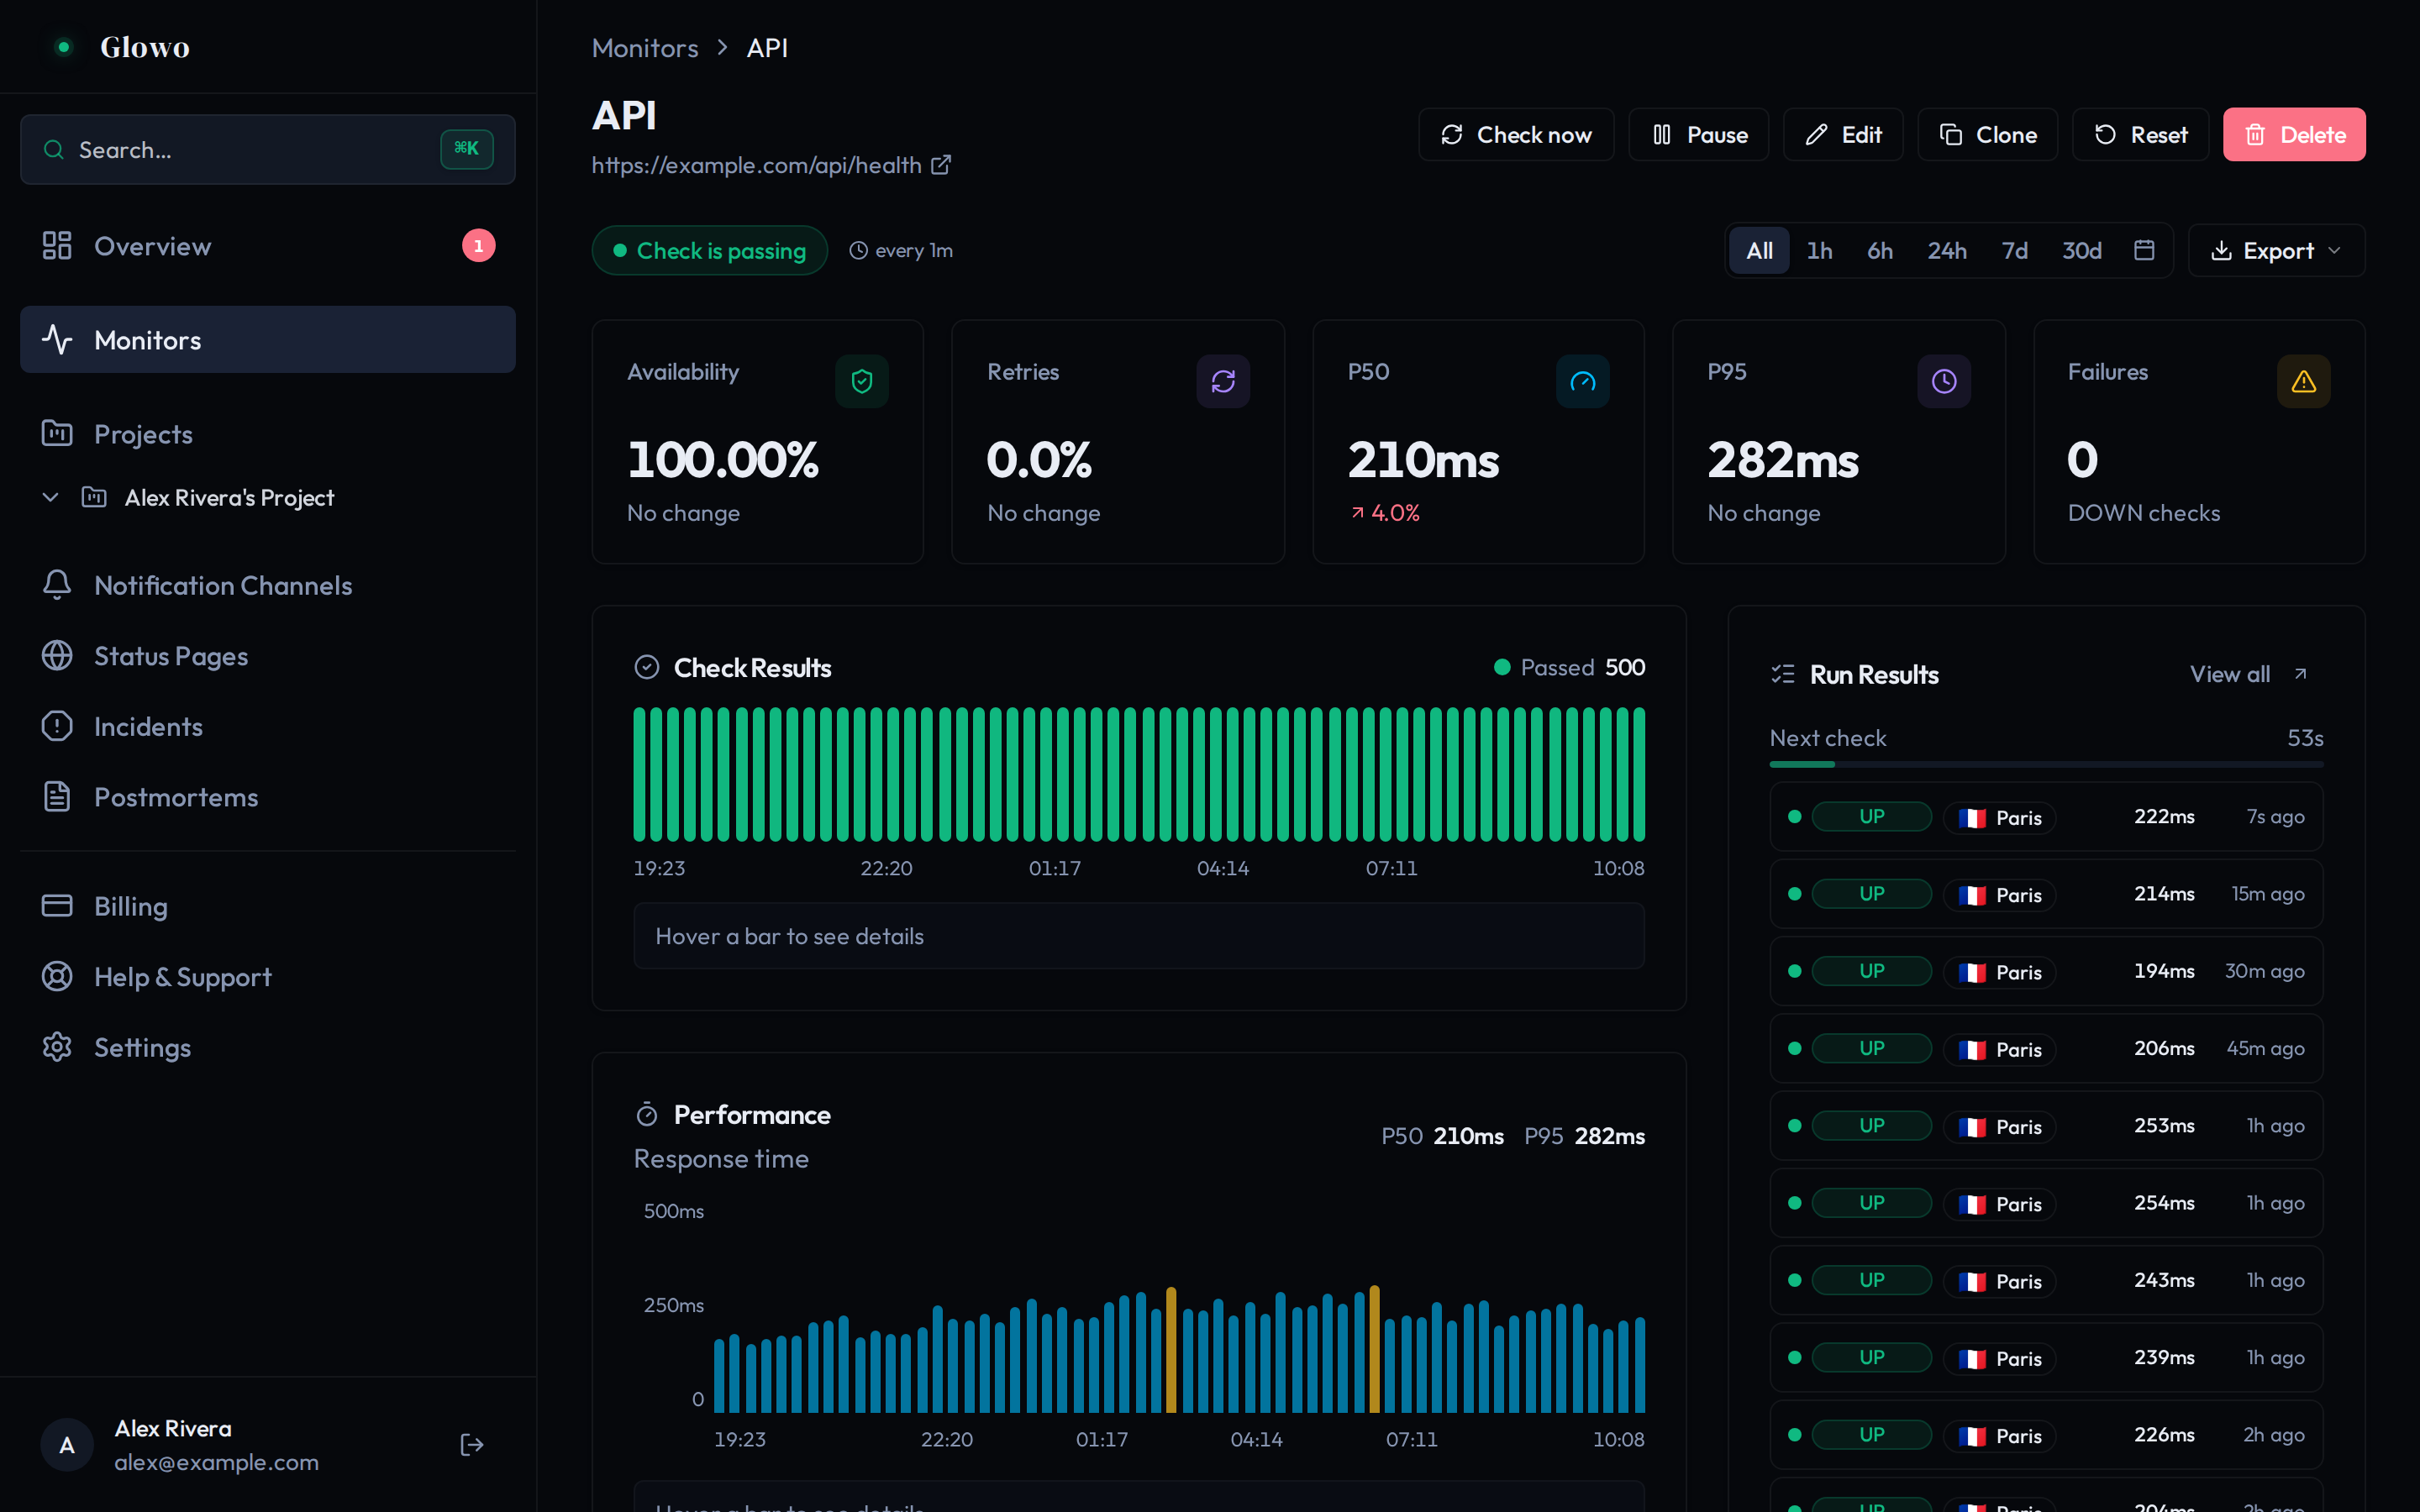Image resolution: width=2420 pixels, height=1512 pixels.
Task: Open Status Pages in sidebar
Action: click(x=268, y=656)
